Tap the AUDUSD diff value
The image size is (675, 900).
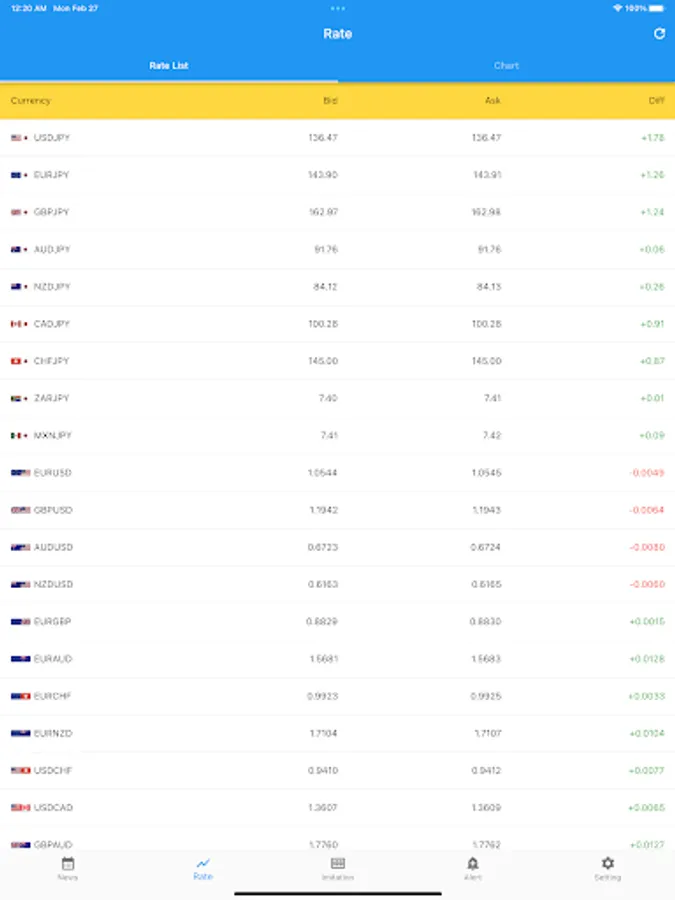click(x=647, y=548)
